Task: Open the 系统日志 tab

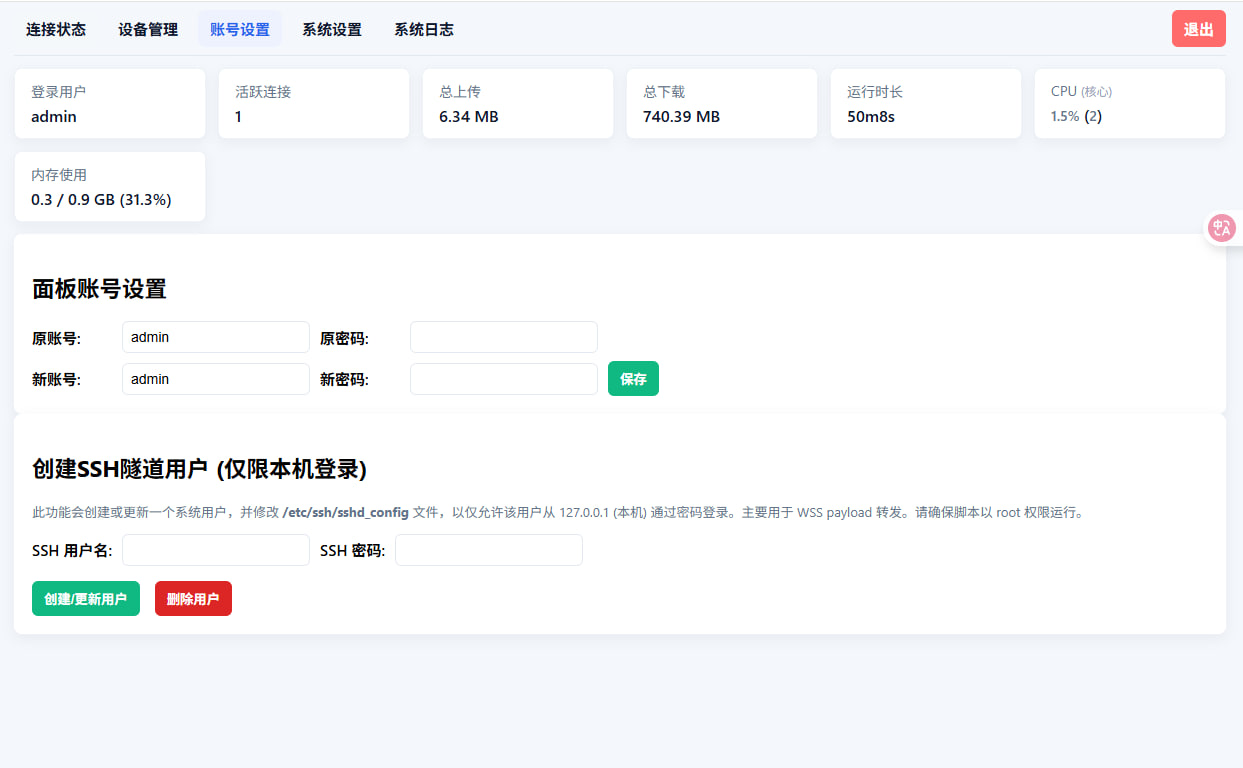Action: [424, 30]
